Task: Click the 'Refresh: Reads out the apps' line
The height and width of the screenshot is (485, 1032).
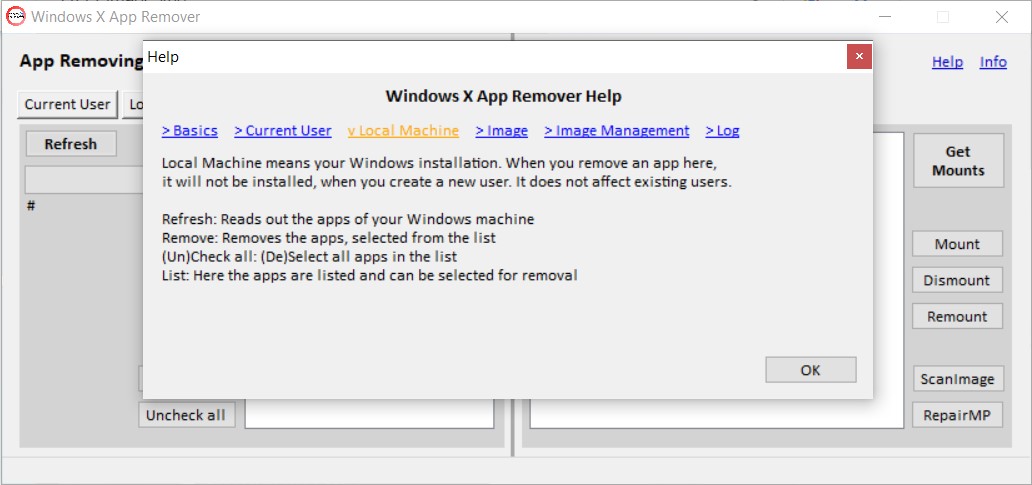Action: pos(348,219)
